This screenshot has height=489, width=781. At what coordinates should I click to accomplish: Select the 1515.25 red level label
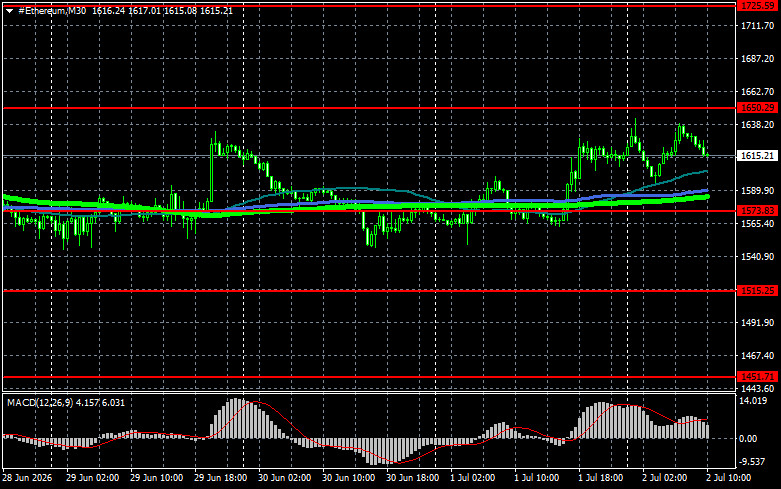[758, 290]
